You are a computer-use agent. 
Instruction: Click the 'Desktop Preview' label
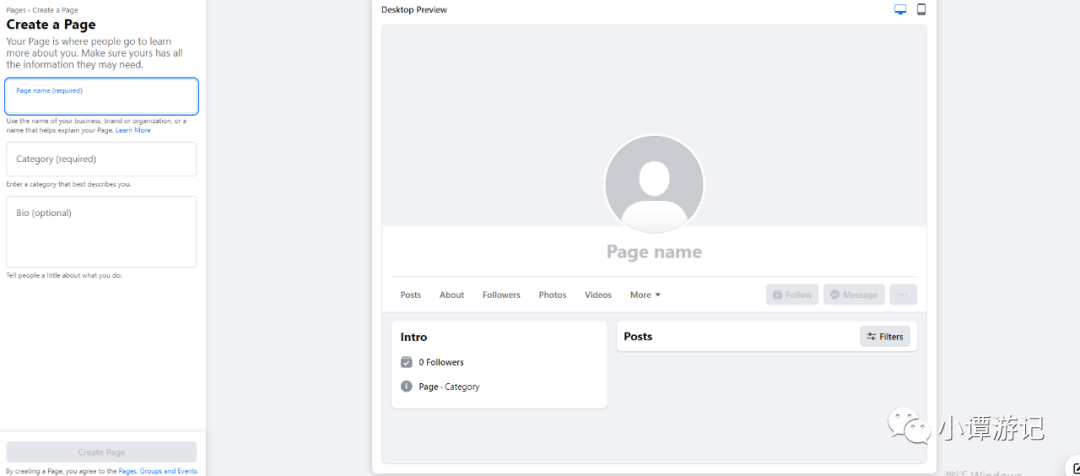pos(414,10)
